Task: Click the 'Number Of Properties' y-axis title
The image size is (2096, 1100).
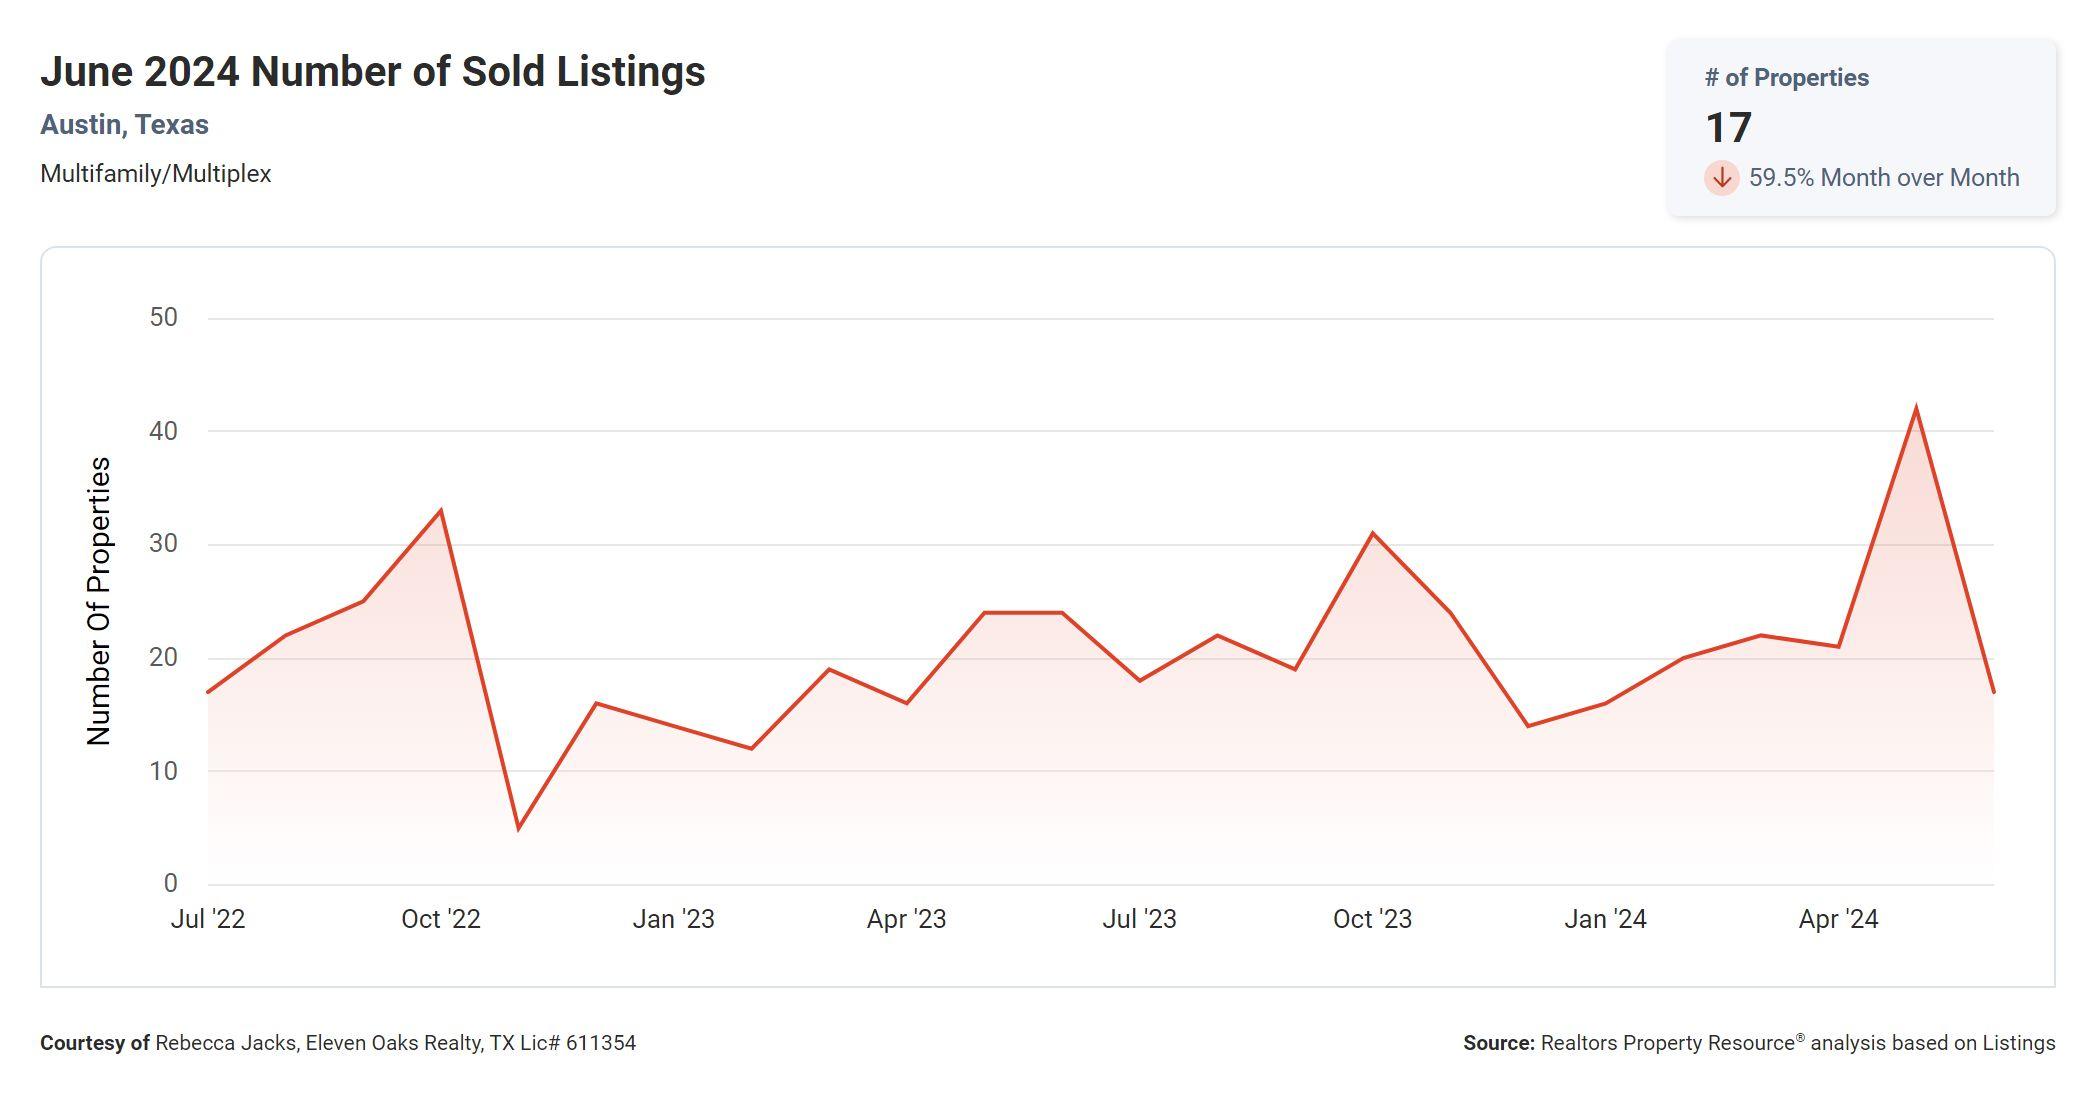Action: 99,601
